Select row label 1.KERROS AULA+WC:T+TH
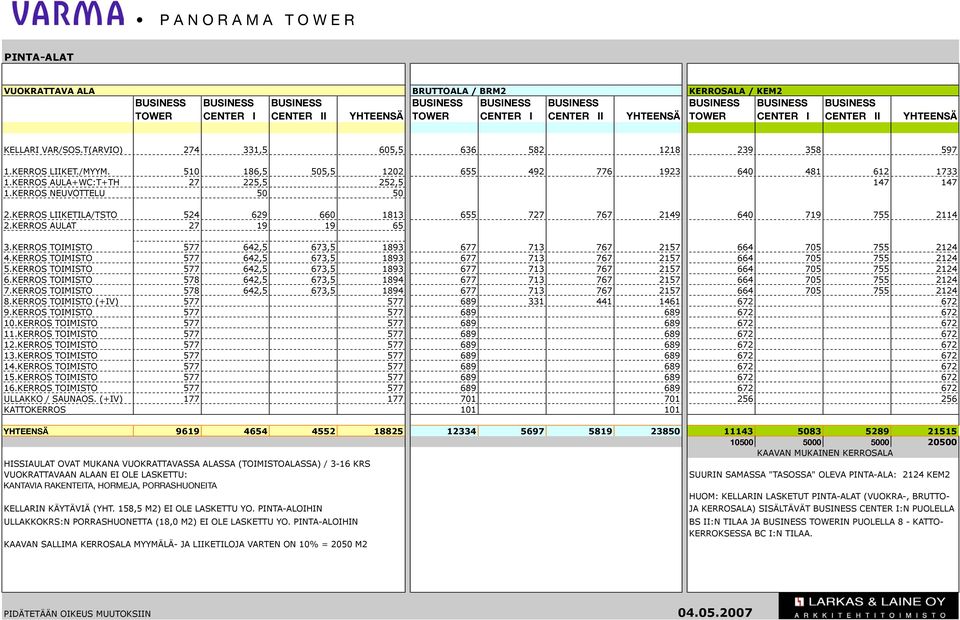Viewport: 960px width, 620px height. [62, 182]
